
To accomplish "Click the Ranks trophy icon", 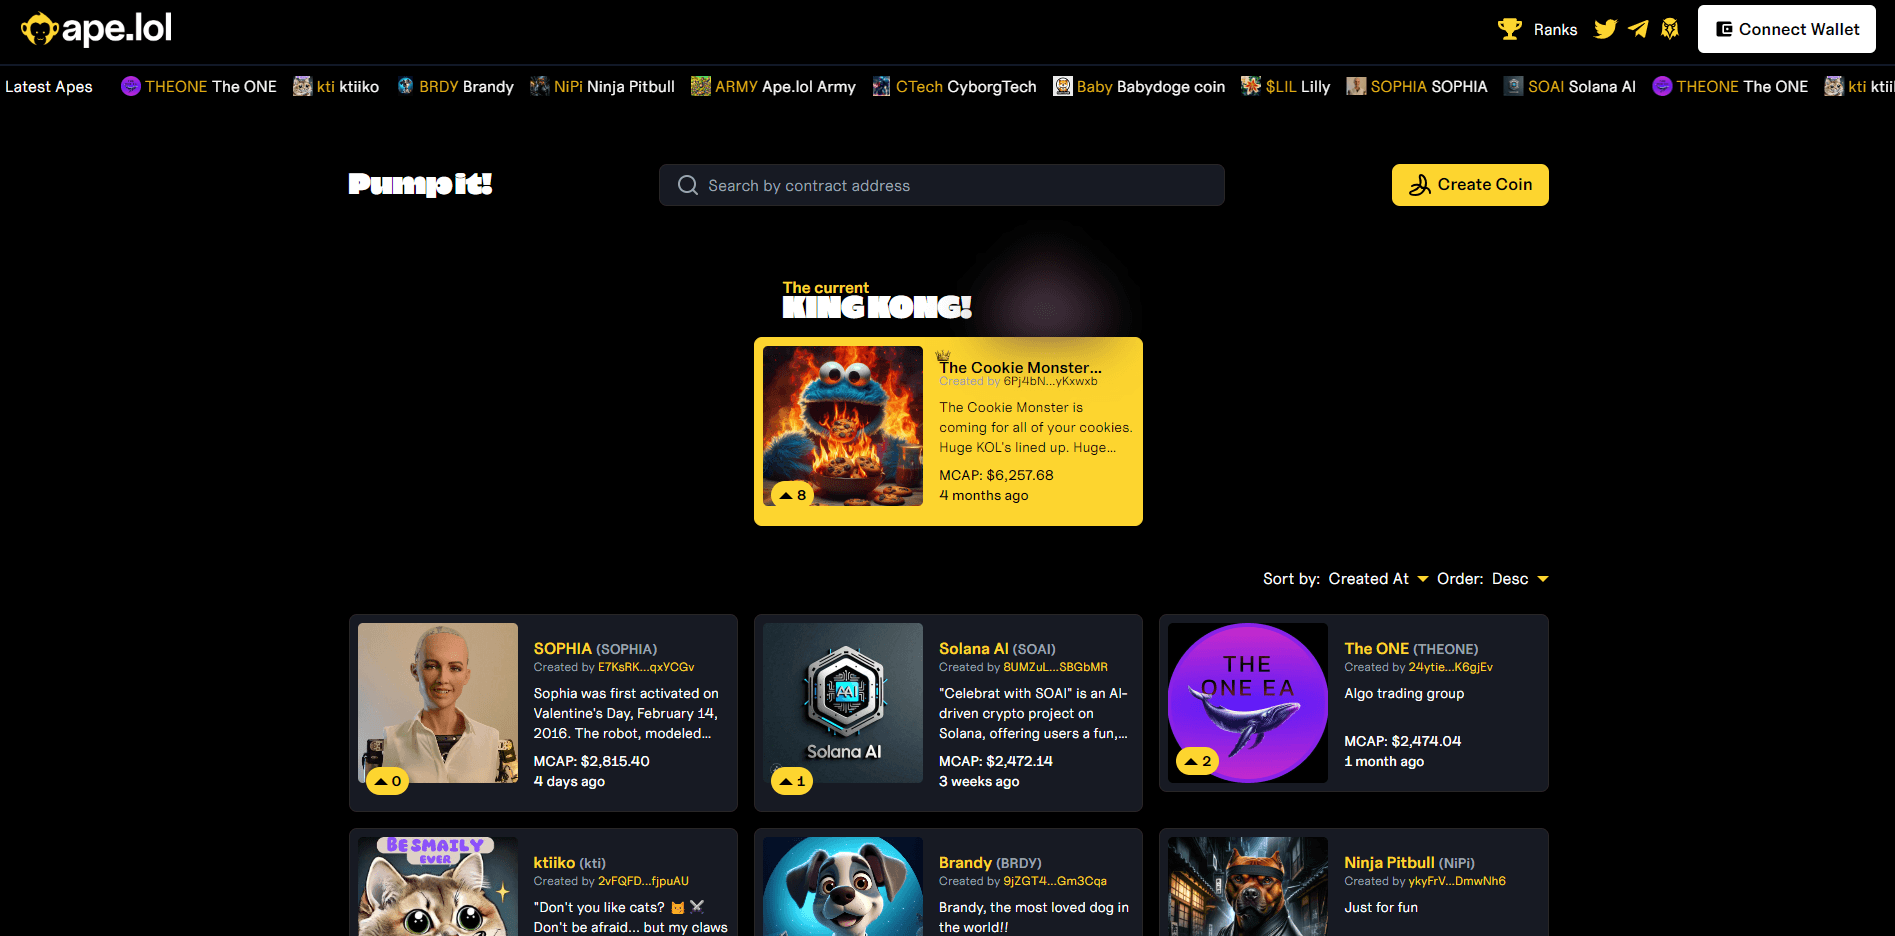I will point(1509,29).
